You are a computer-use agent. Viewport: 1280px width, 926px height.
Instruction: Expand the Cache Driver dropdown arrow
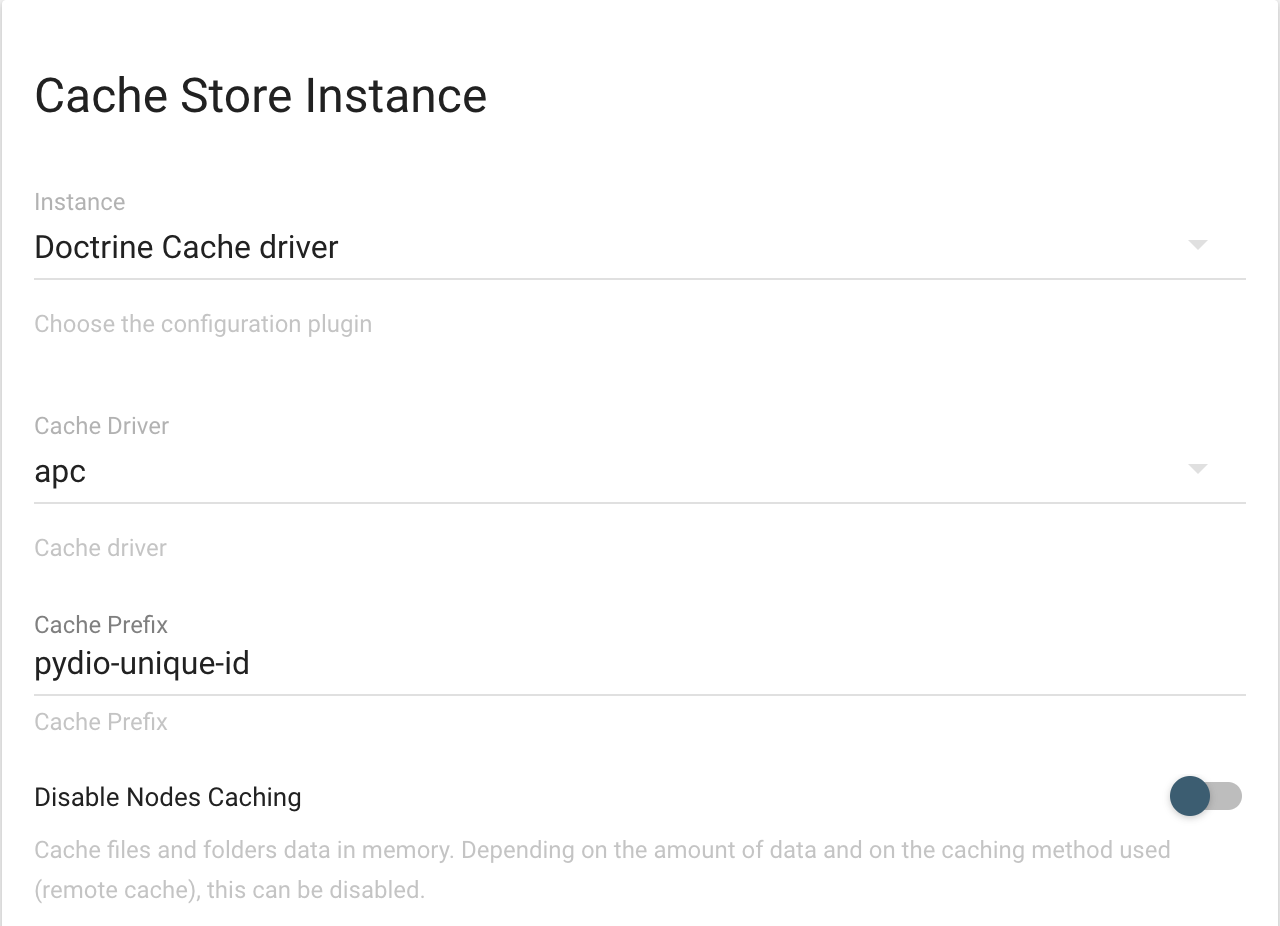click(1197, 469)
